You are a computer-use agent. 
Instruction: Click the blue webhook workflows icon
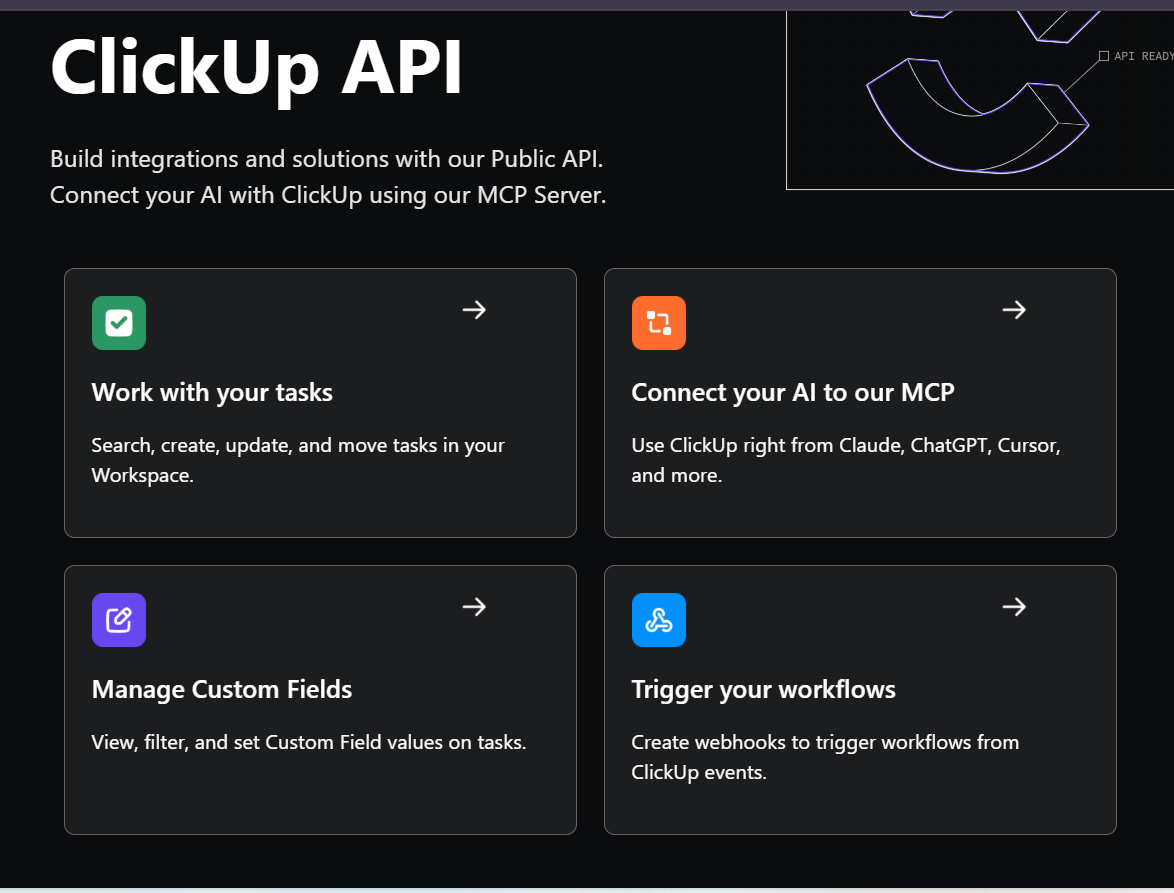(x=658, y=620)
